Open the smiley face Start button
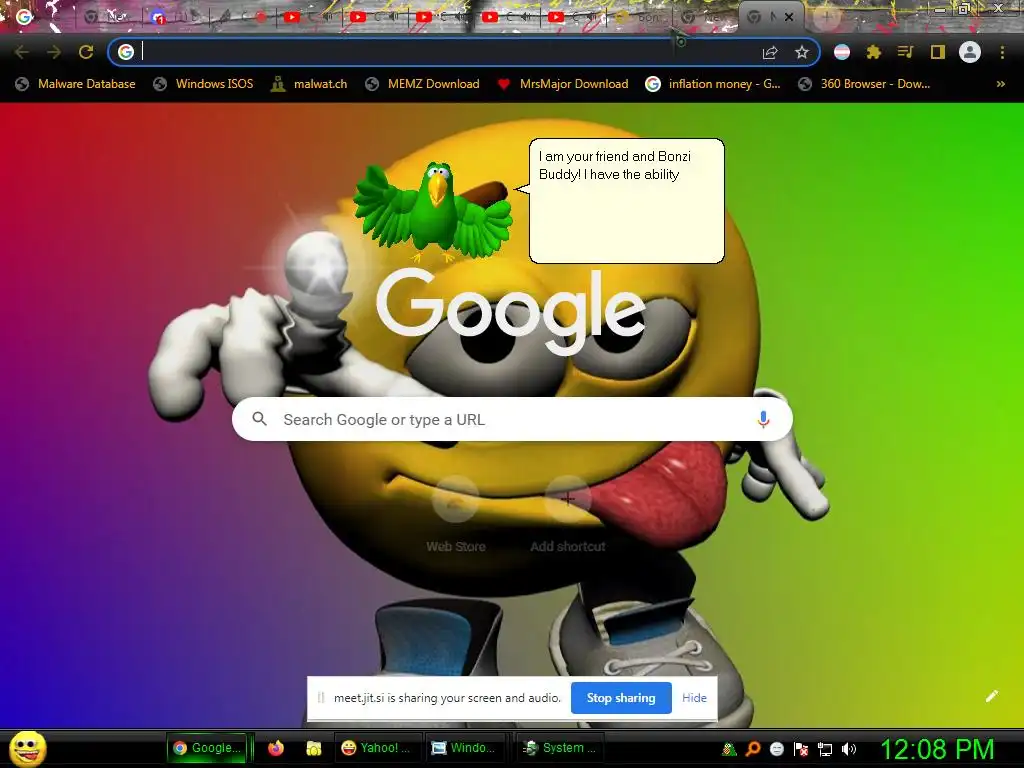The width and height of the screenshot is (1024, 768). pyautogui.click(x=28, y=748)
